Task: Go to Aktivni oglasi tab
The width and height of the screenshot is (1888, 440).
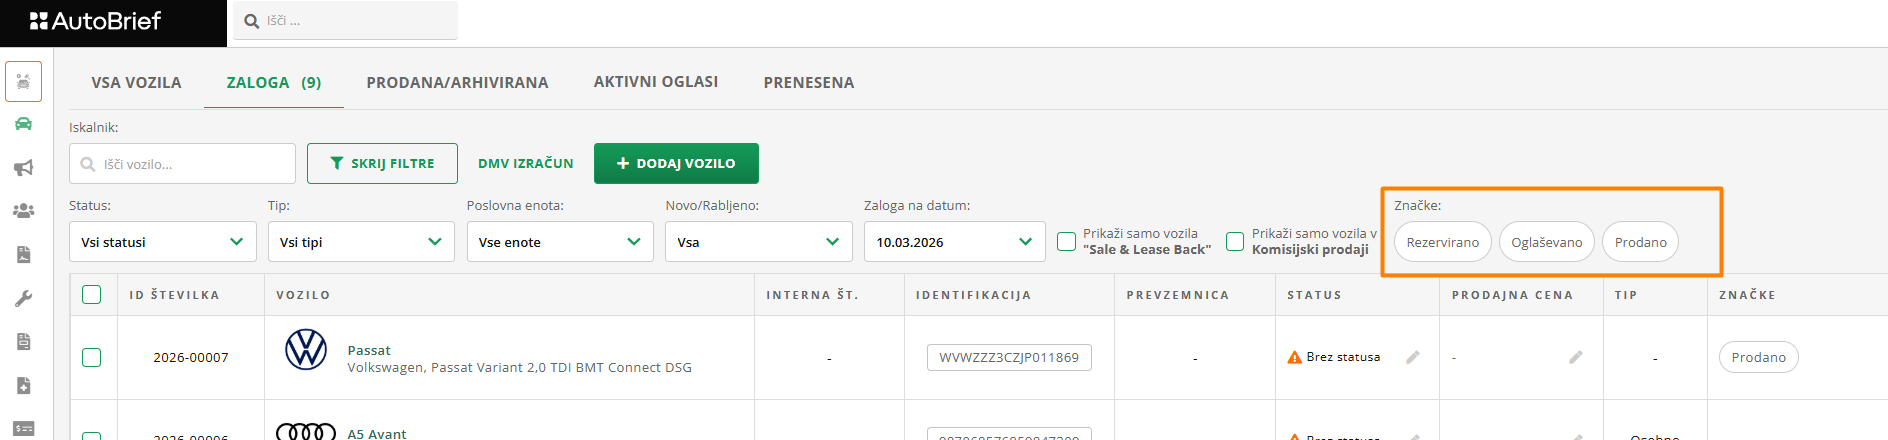Action: click(x=656, y=82)
